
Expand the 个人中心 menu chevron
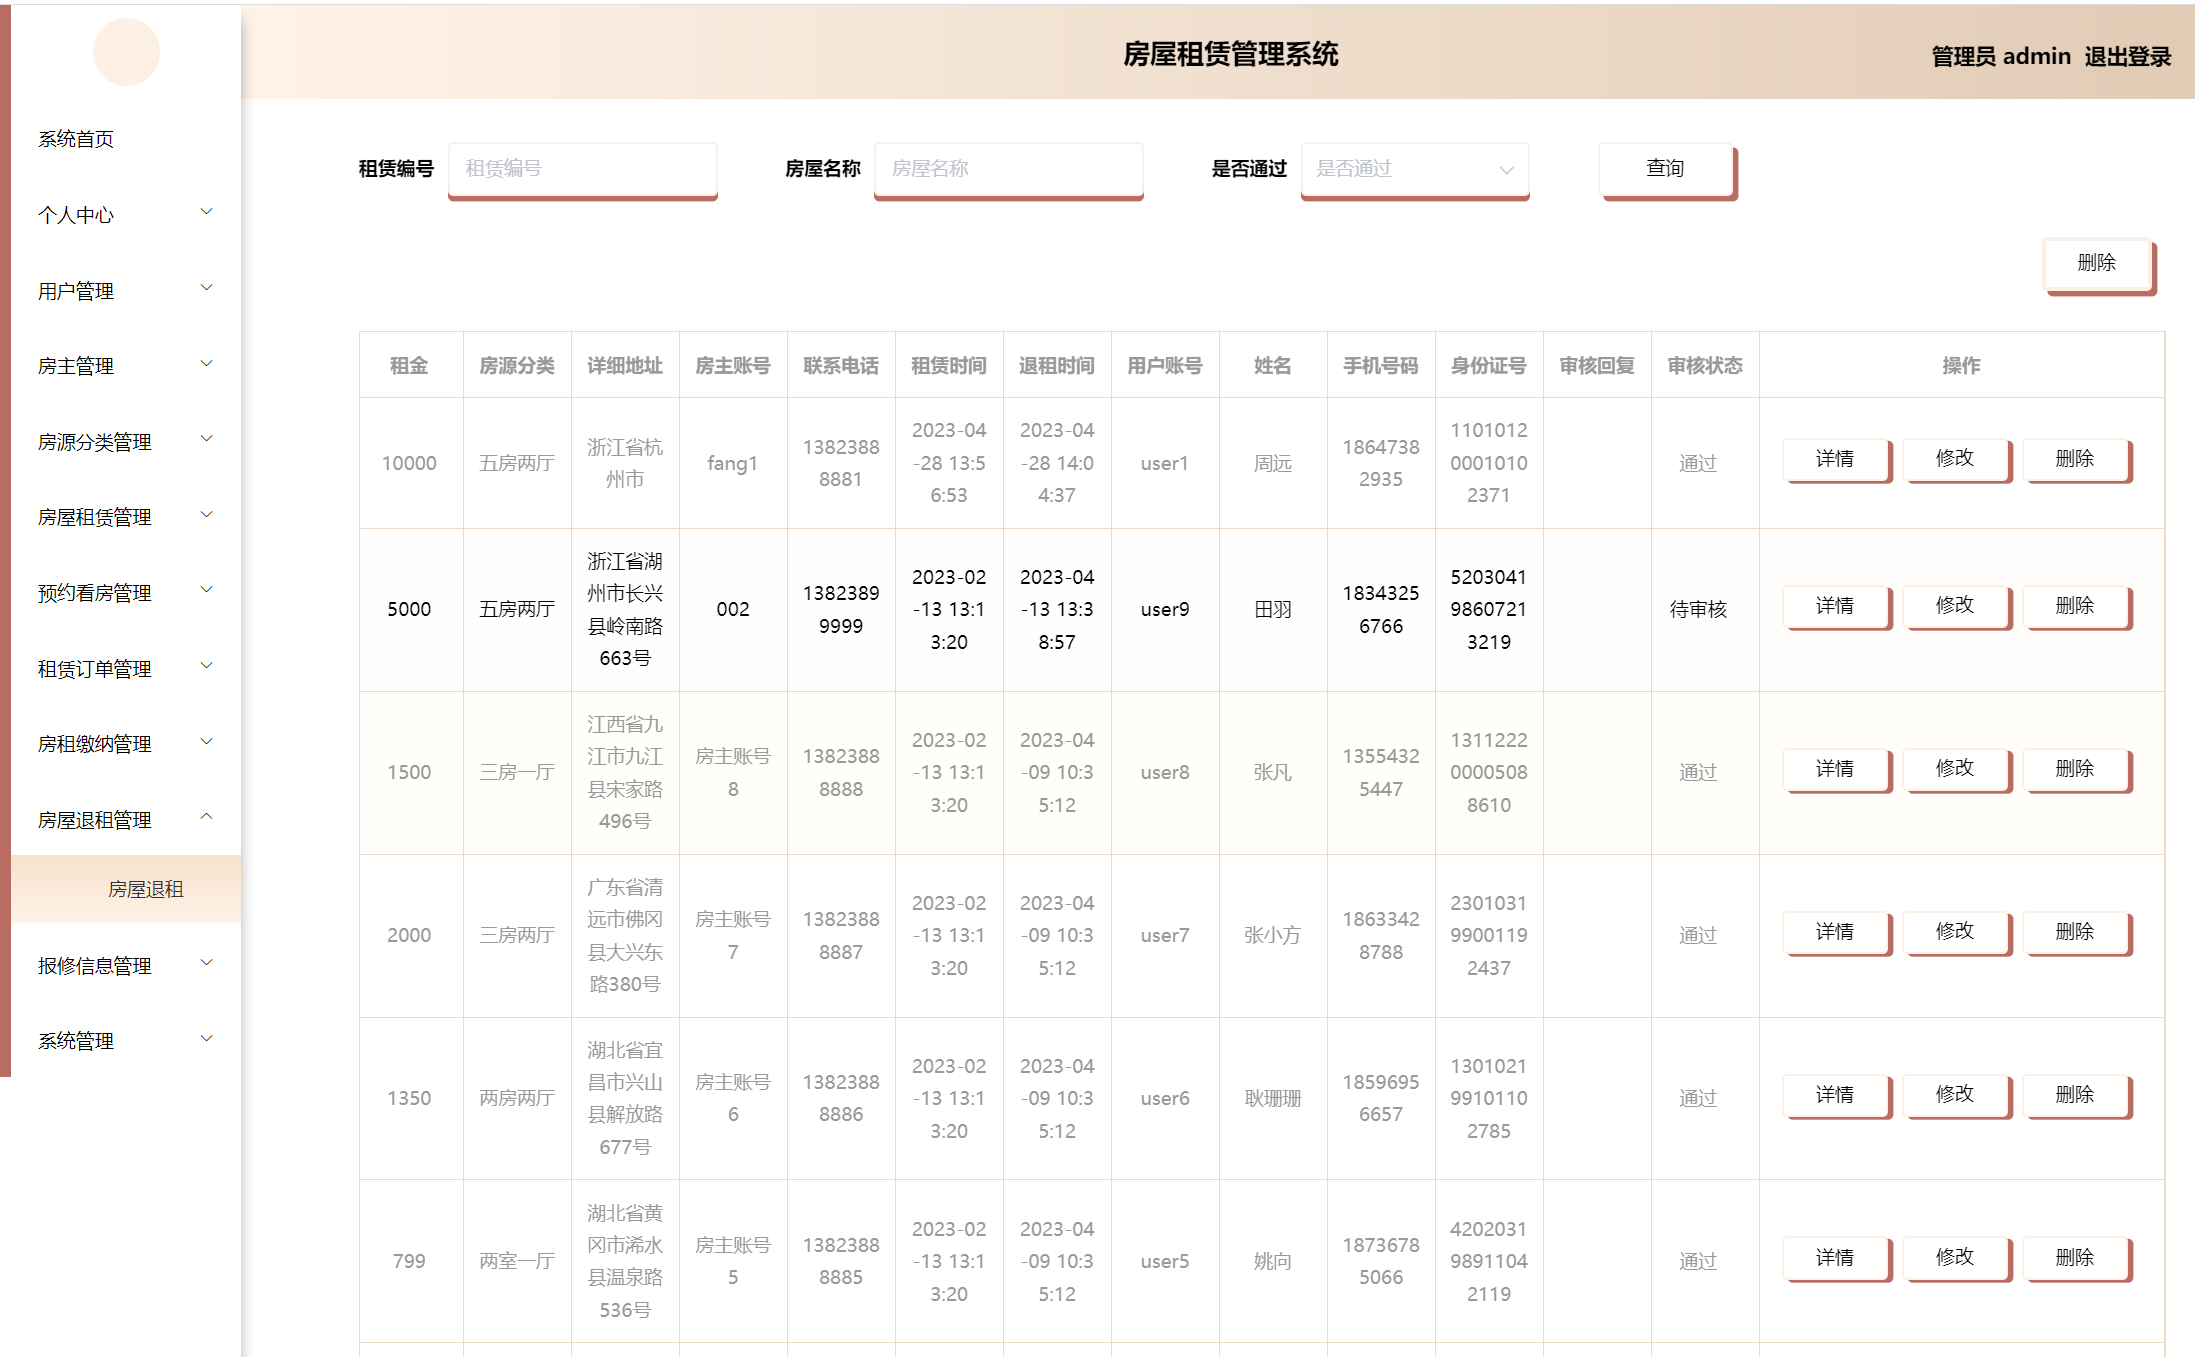tap(206, 212)
